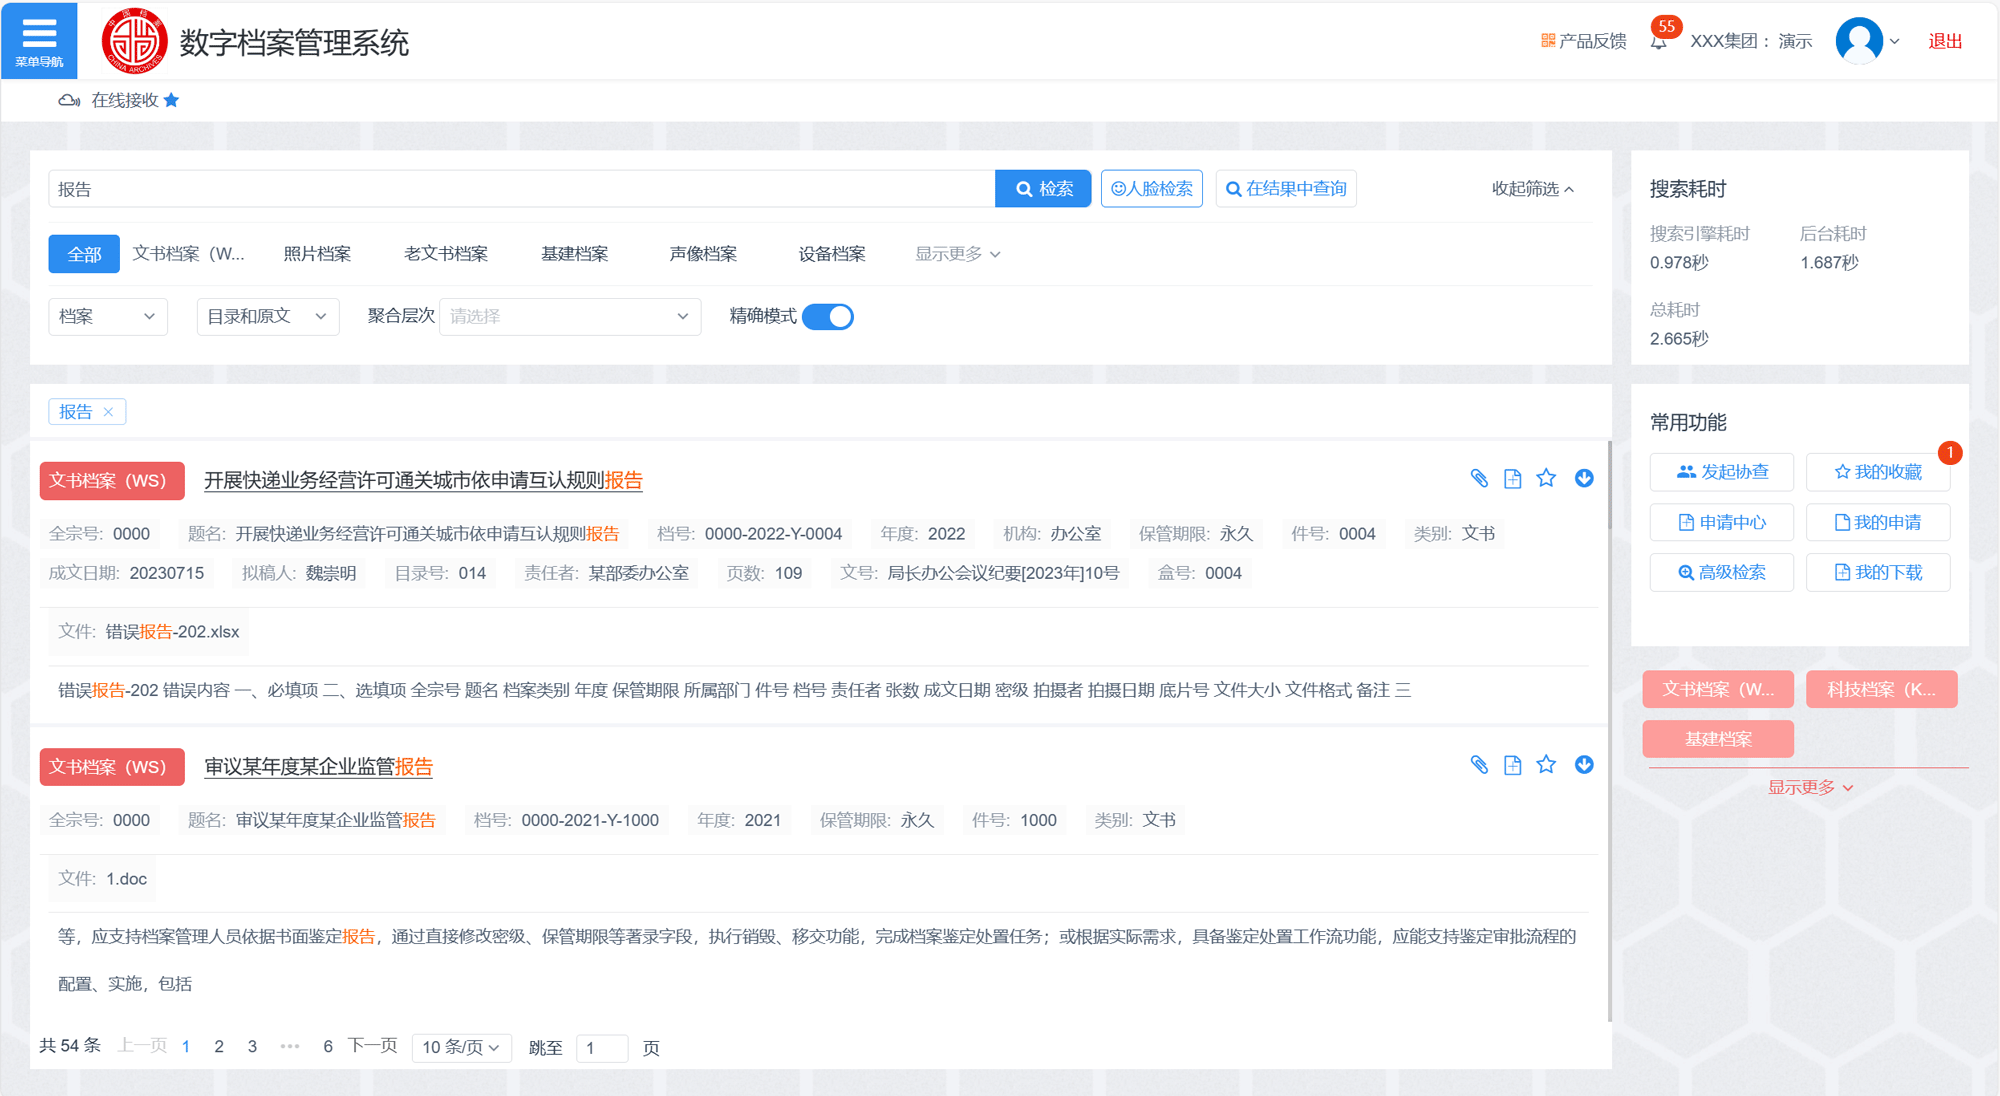Switch to the 基建档案 tab
Viewport: 2000px width, 1096px height.
point(574,254)
